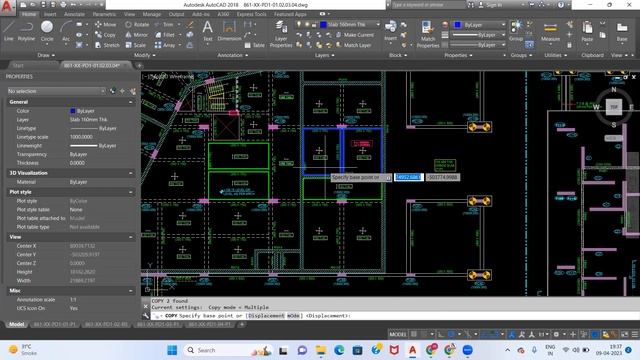
Task: Click Make Current layer button
Action: pos(354,35)
